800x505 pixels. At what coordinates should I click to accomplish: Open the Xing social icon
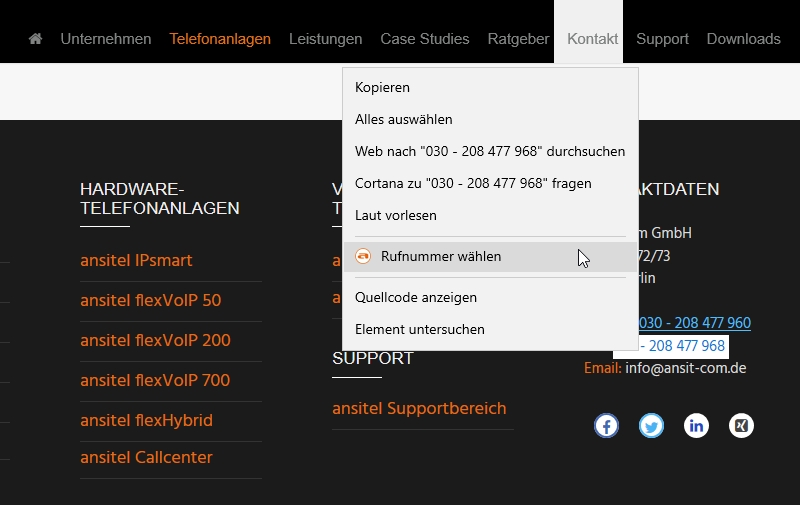point(741,425)
